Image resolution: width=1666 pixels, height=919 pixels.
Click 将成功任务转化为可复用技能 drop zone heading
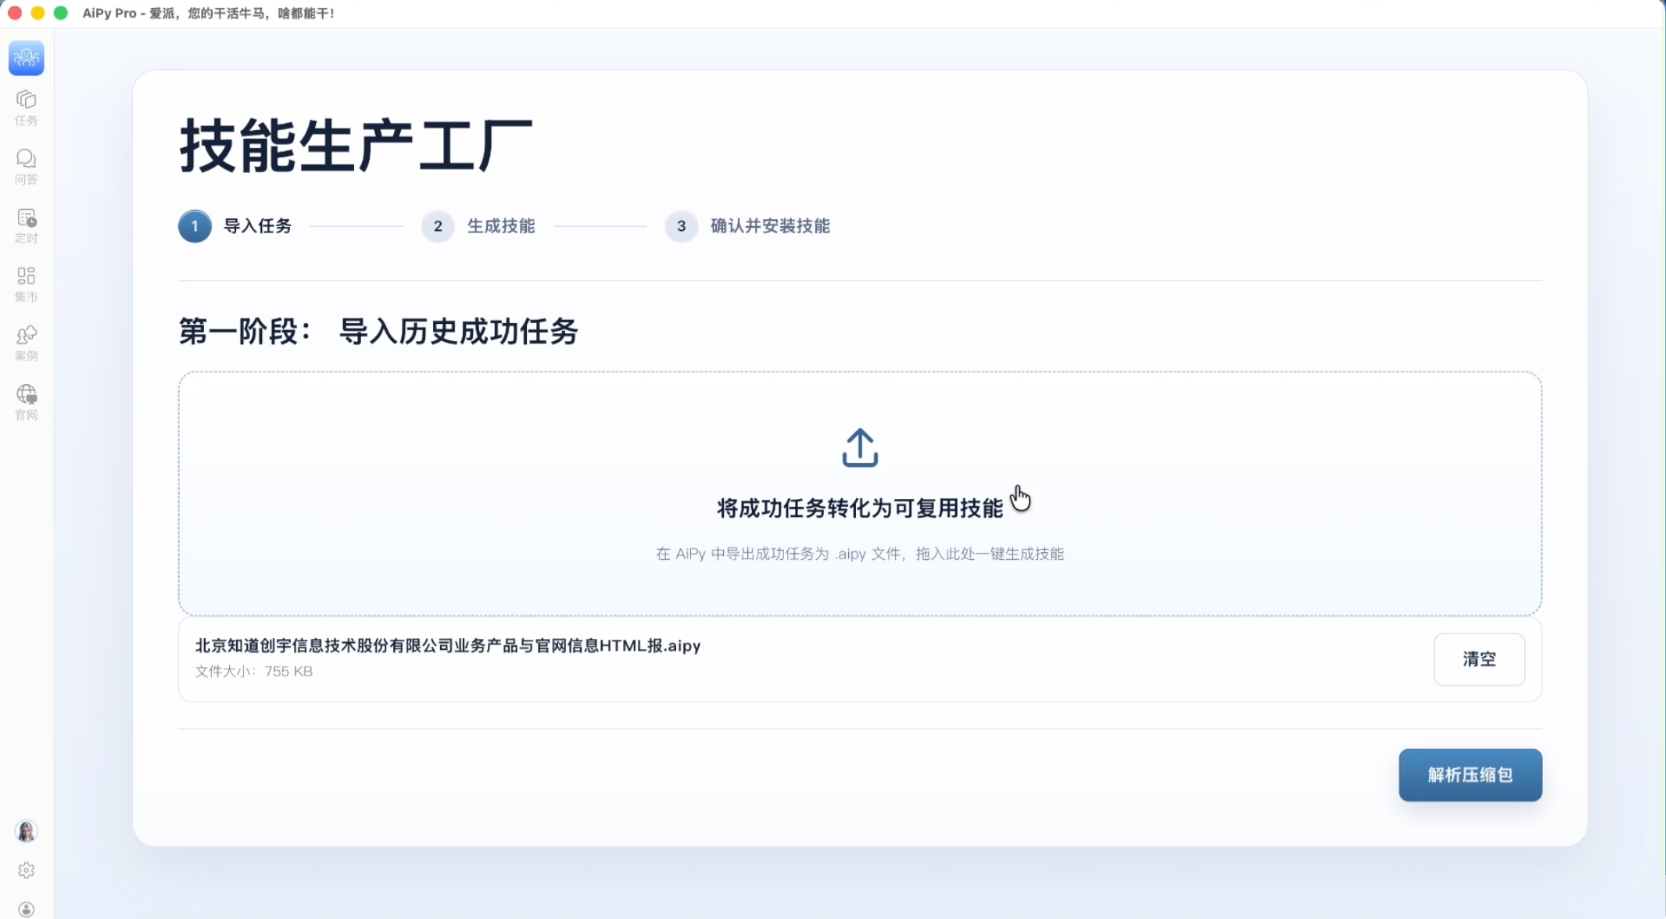[x=860, y=508]
